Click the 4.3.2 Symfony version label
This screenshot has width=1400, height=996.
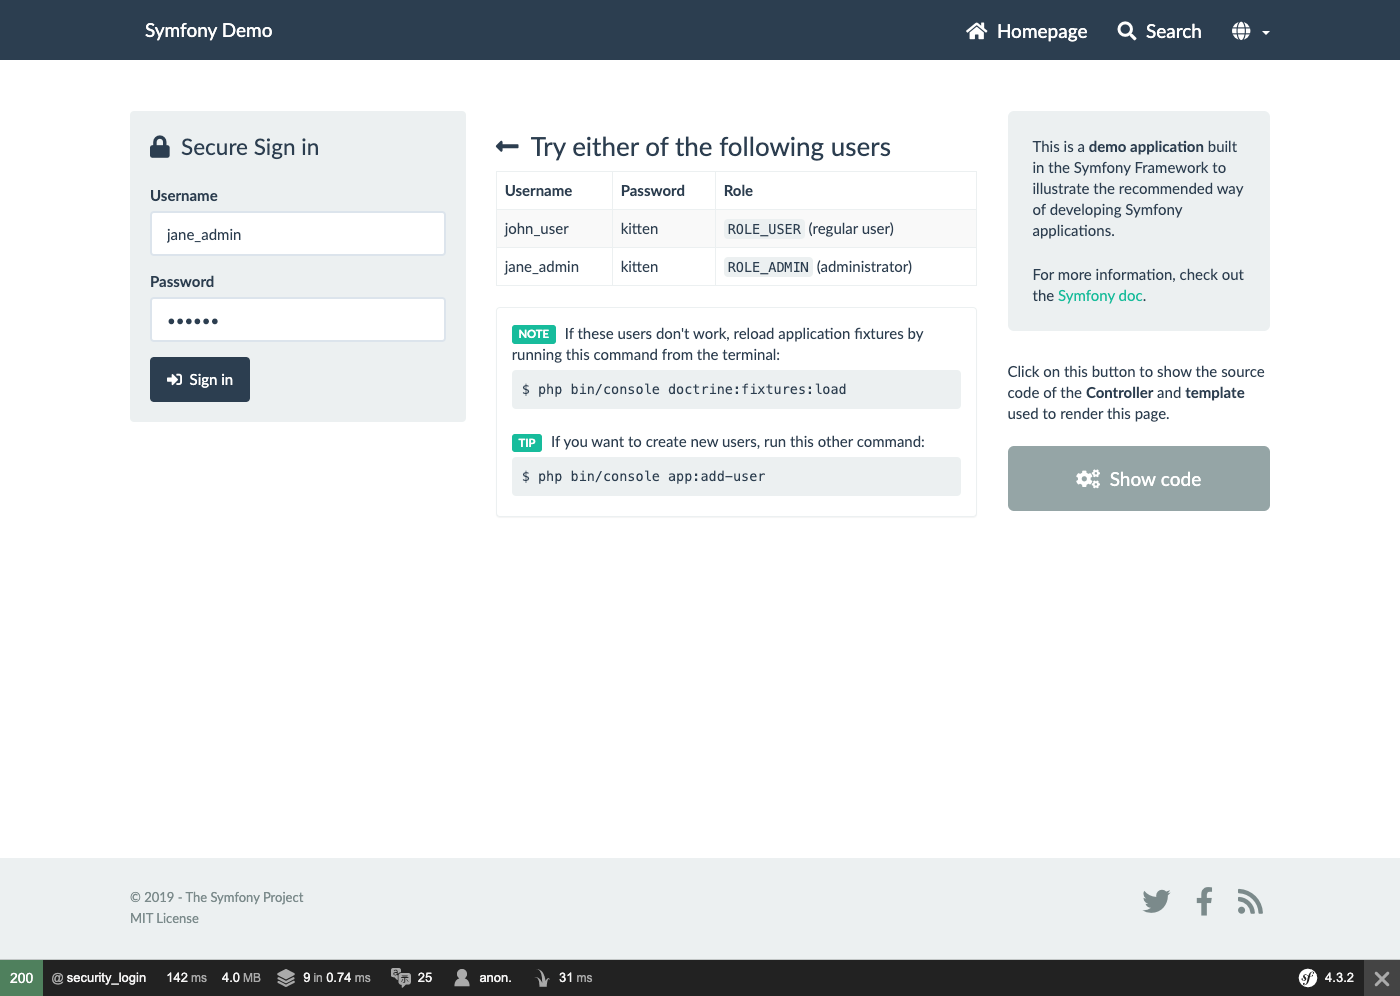click(1339, 978)
